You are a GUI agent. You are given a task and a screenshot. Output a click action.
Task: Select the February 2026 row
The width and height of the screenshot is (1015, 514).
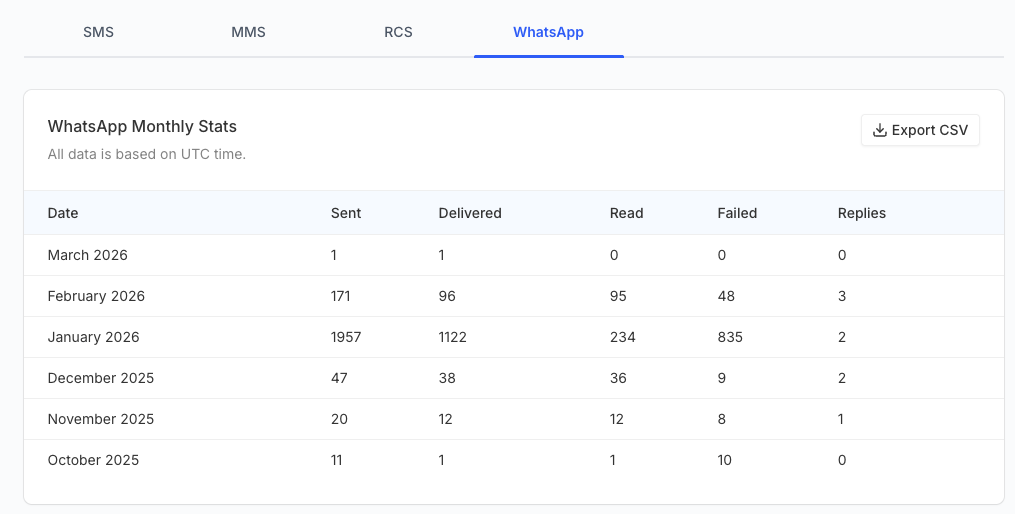514,296
